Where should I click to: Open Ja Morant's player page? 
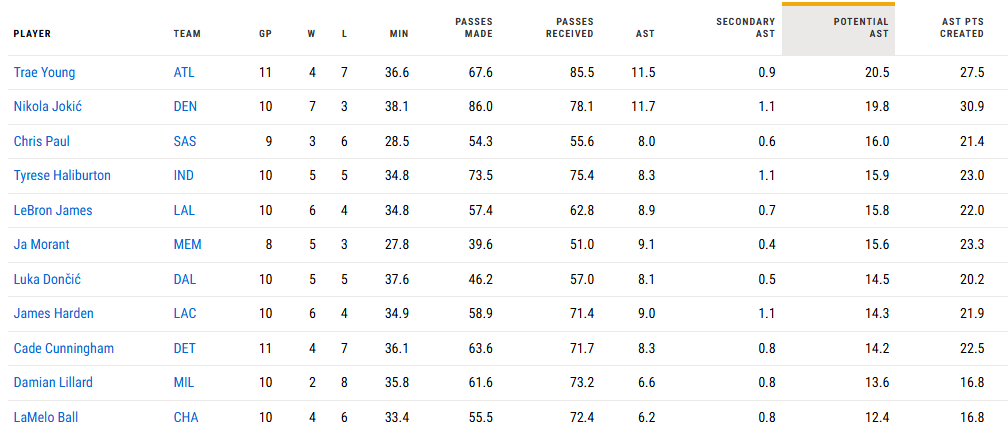41,244
